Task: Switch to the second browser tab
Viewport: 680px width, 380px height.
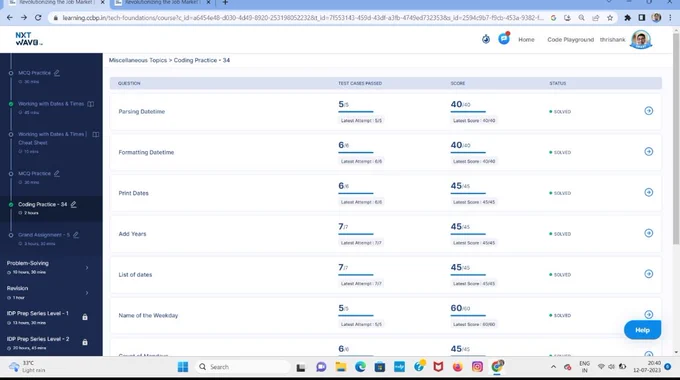Action: tap(163, 3)
